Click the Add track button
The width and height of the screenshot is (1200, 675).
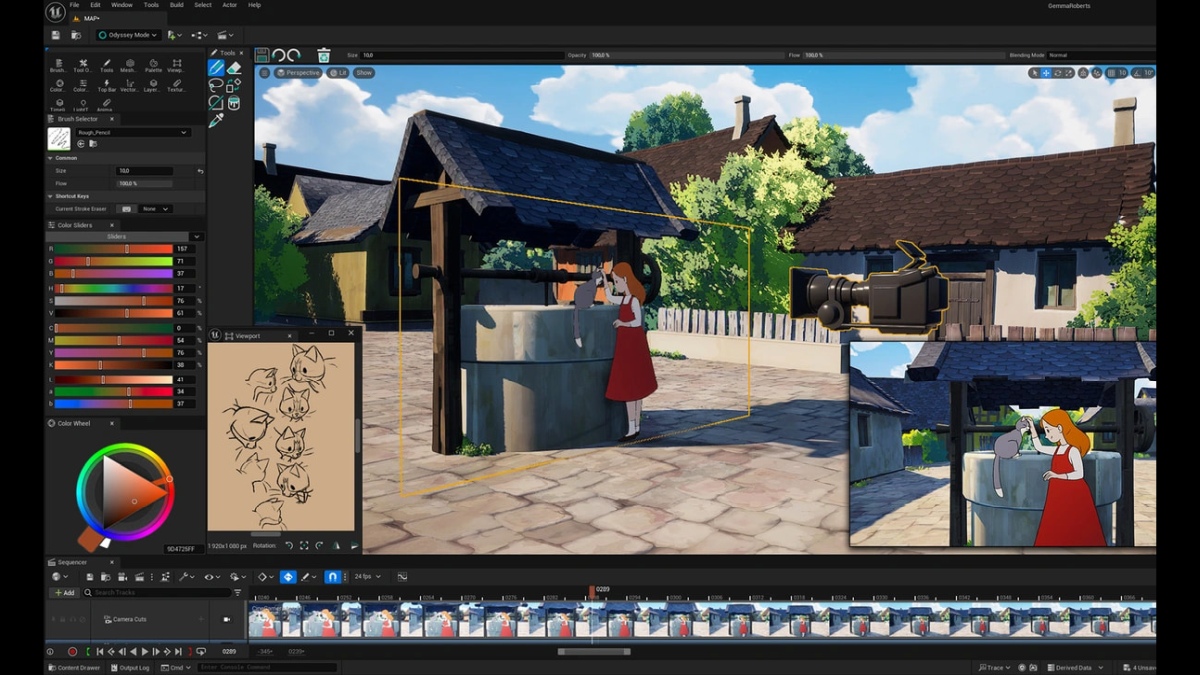pos(64,593)
